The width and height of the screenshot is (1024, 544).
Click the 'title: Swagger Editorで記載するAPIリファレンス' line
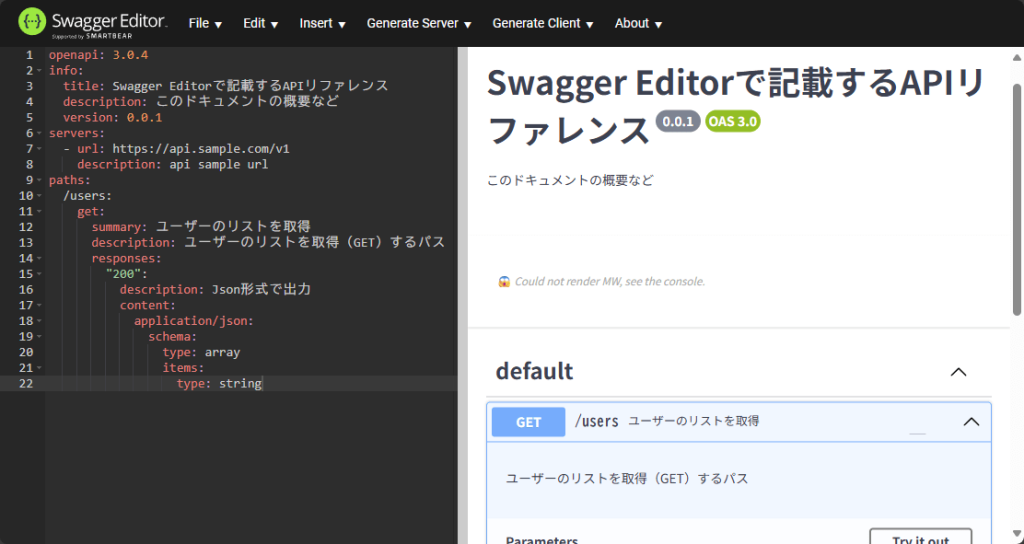point(226,86)
